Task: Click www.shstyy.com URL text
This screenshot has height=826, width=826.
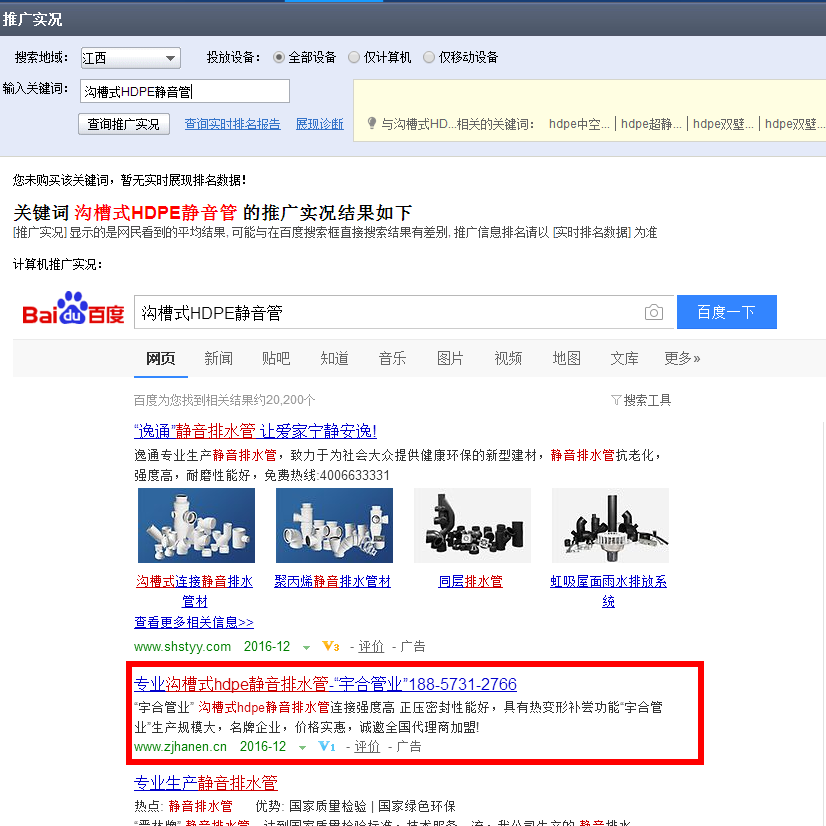Action: coord(182,646)
